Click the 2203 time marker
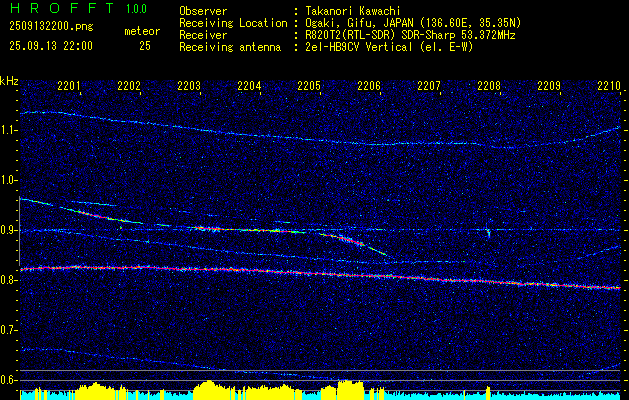 (189, 85)
